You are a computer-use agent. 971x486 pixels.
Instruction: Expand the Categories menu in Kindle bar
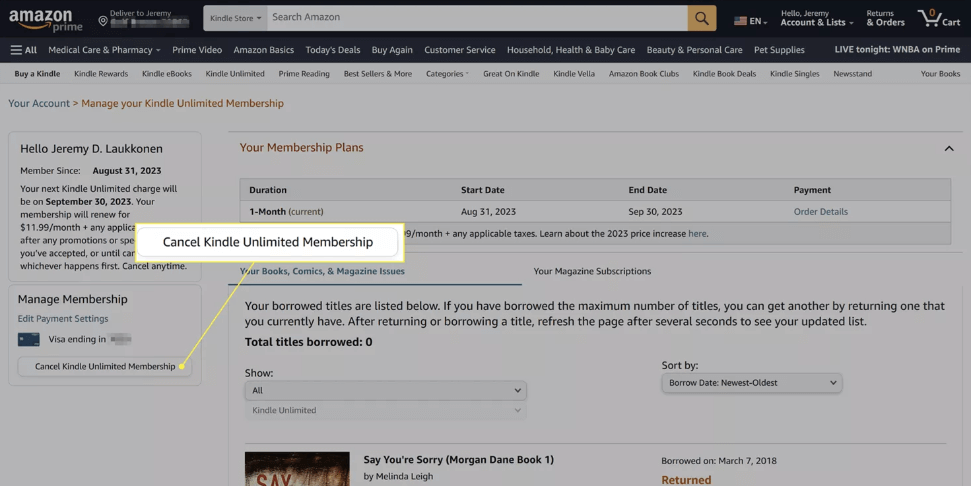coord(447,74)
